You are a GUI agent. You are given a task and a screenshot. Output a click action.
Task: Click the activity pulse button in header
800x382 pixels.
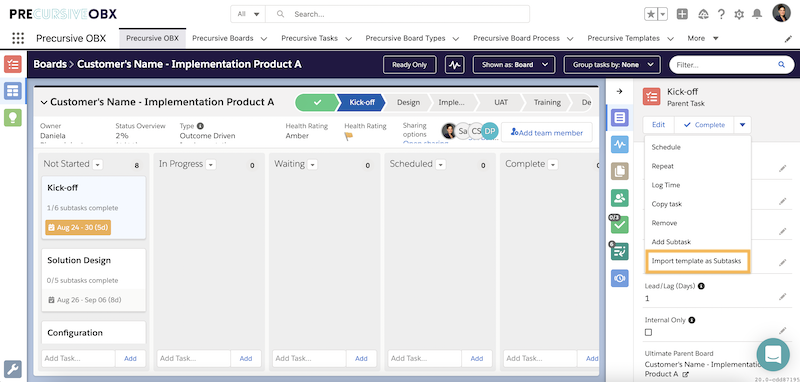click(x=455, y=65)
